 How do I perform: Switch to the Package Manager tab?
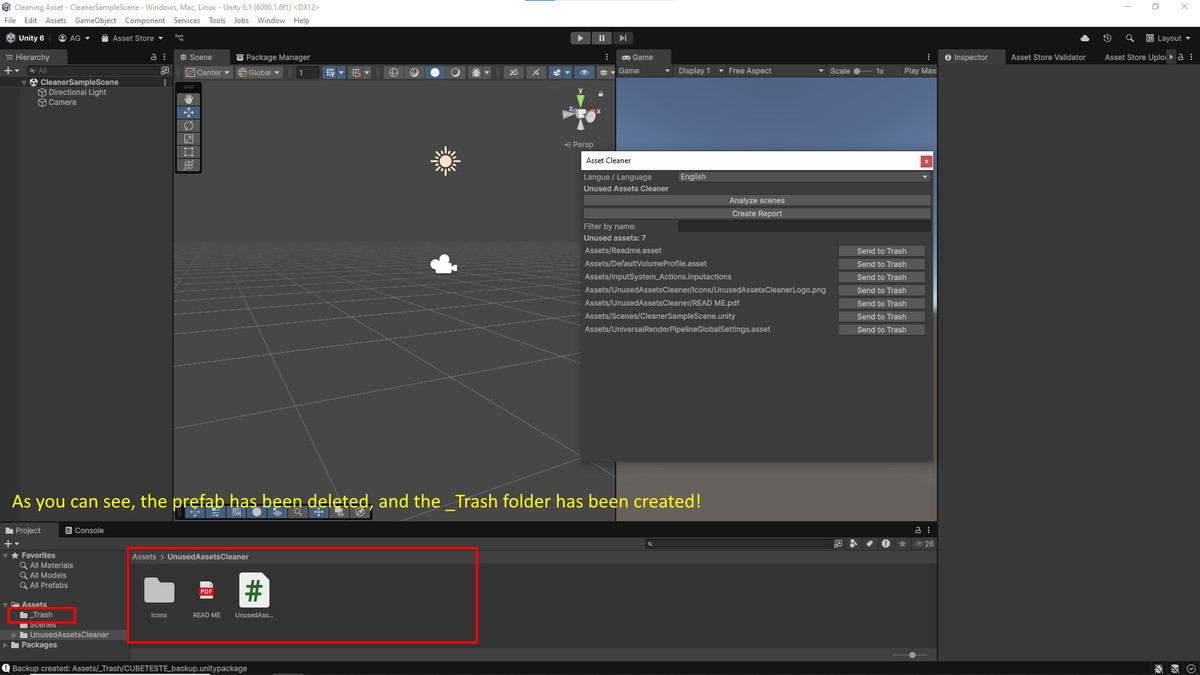click(x=272, y=57)
